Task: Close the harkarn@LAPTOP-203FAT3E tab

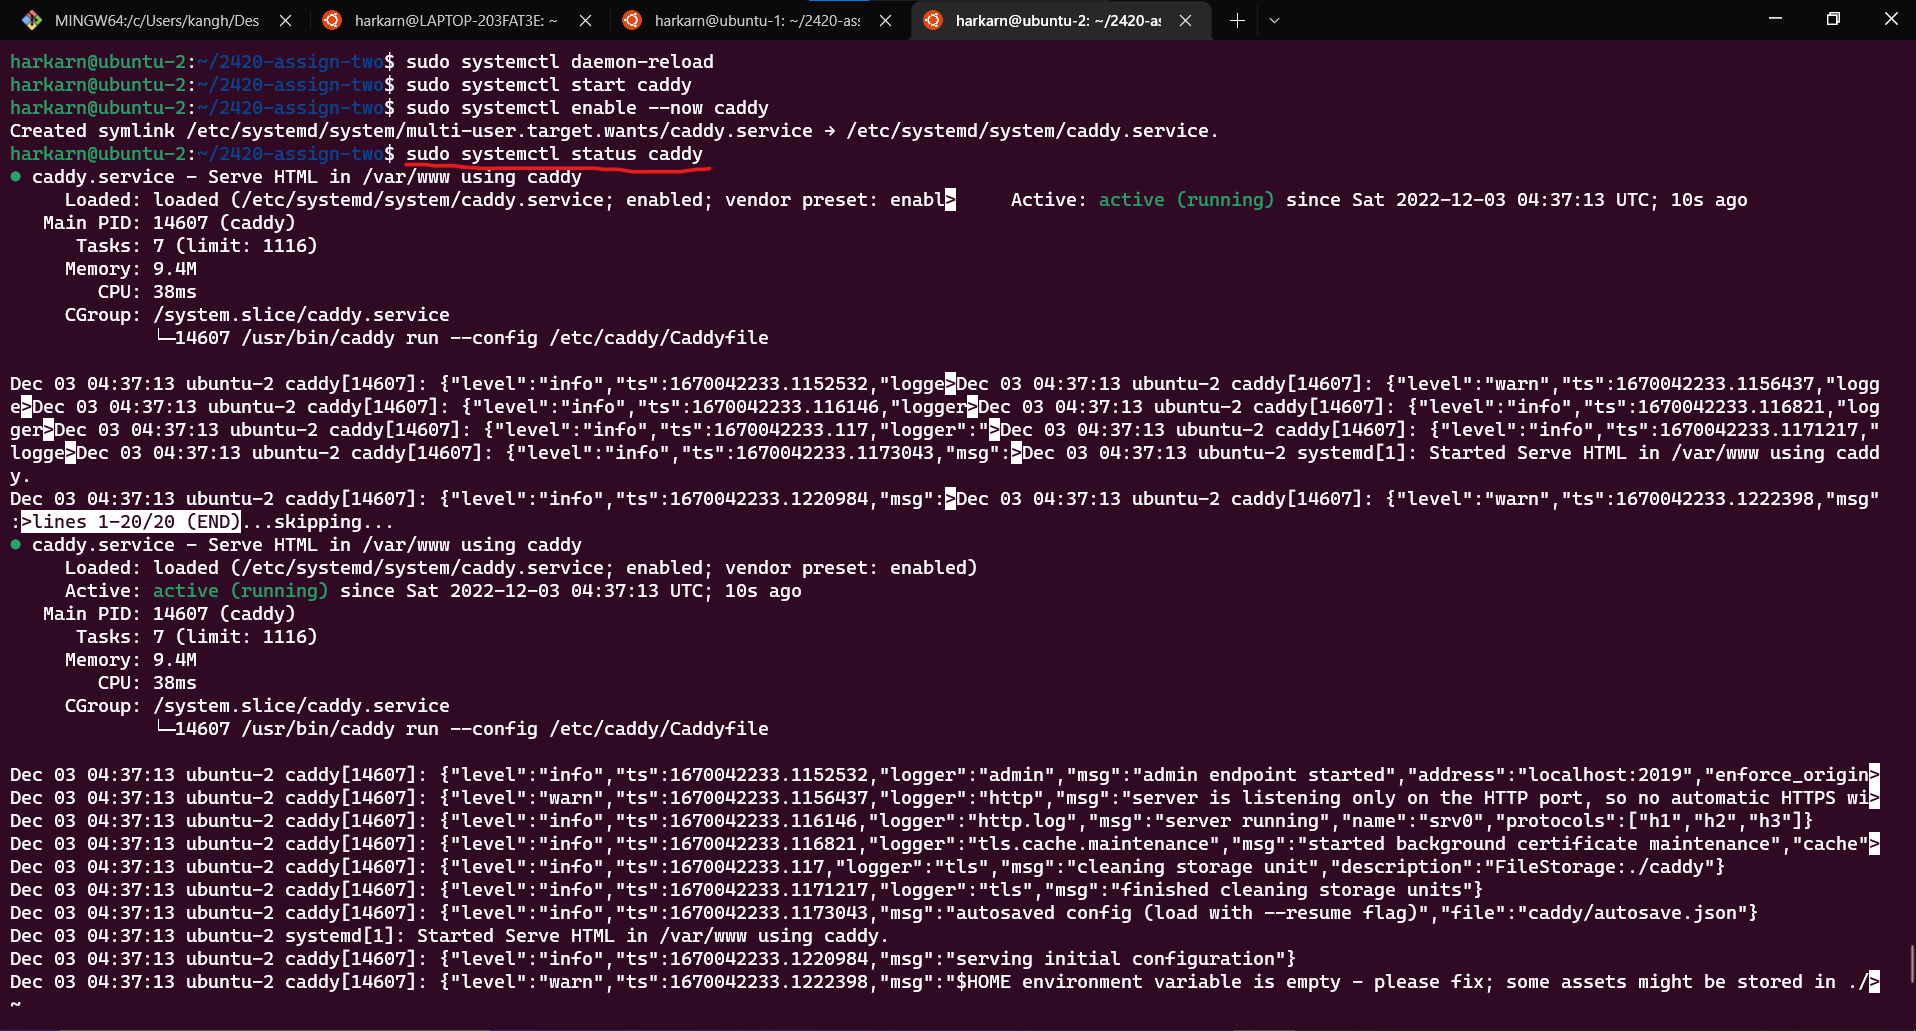Action: (586, 20)
